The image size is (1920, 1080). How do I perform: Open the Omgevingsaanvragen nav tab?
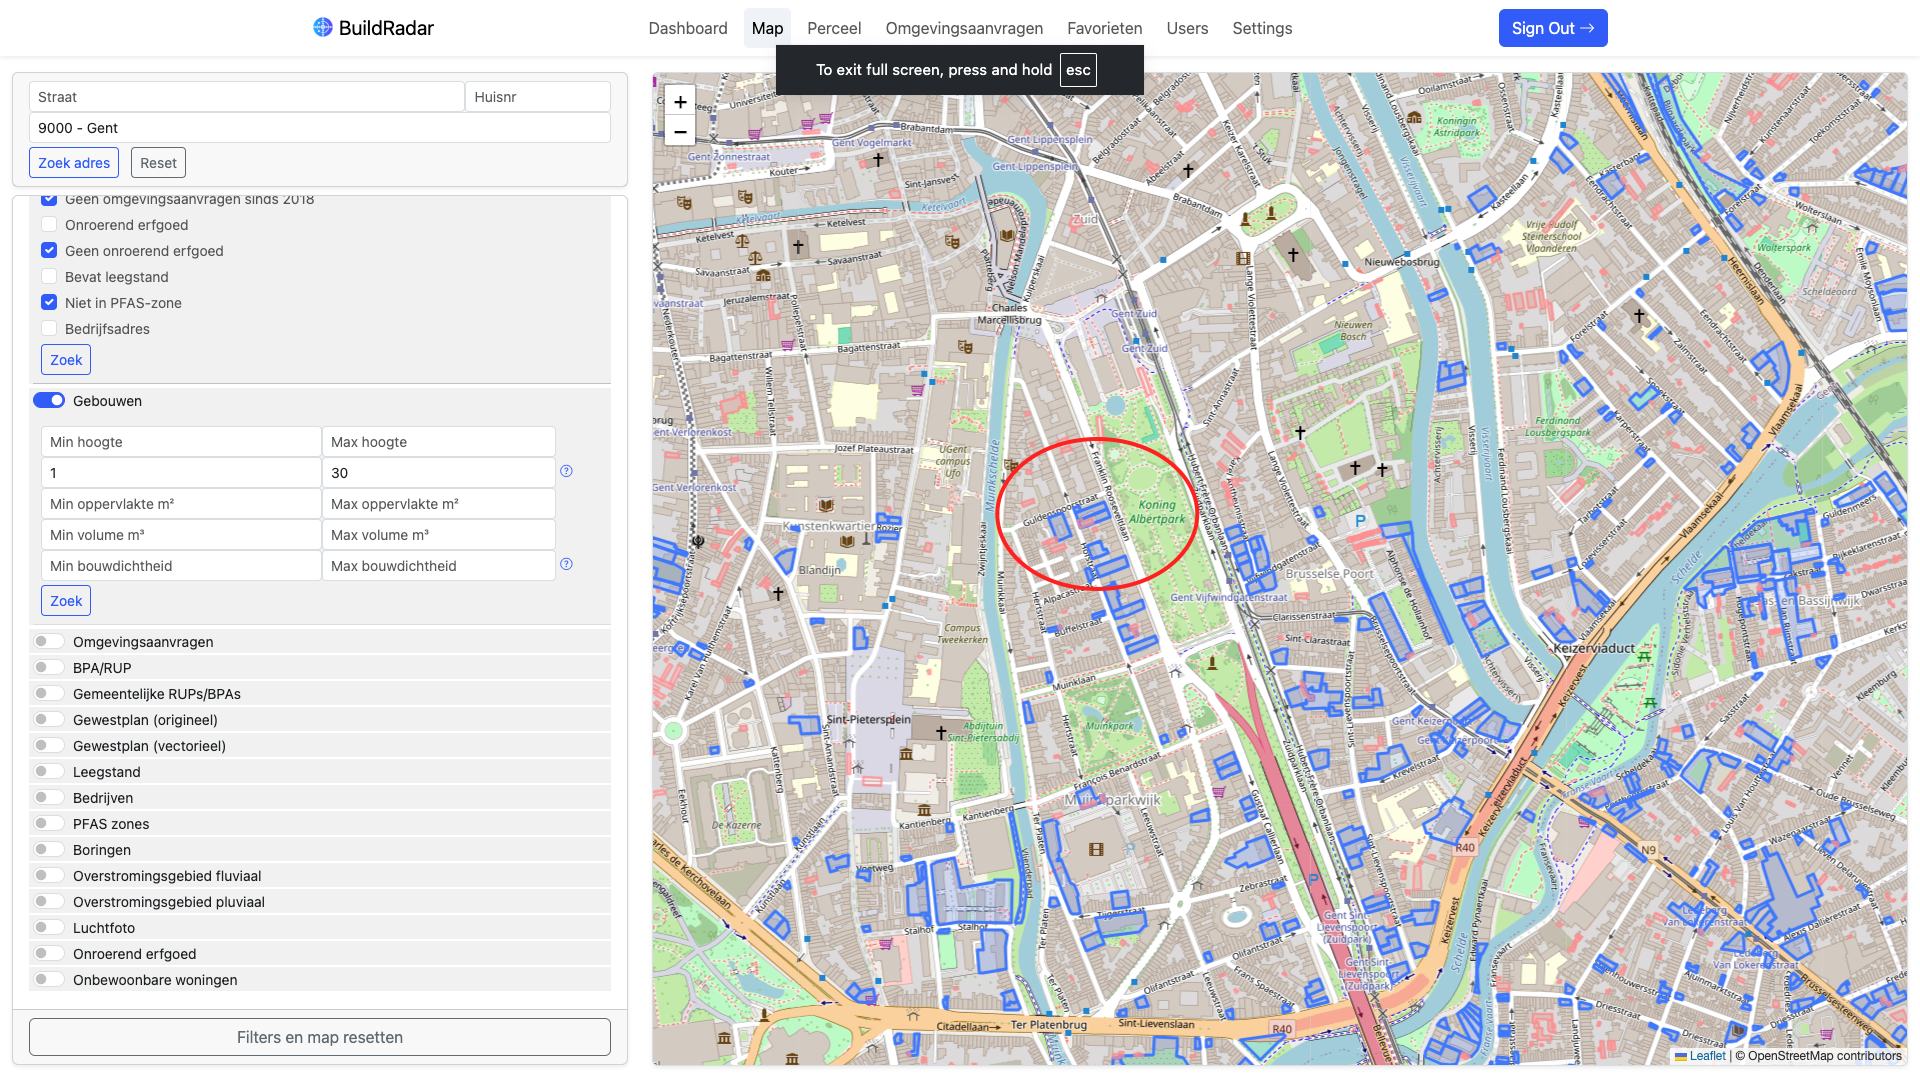tap(964, 28)
